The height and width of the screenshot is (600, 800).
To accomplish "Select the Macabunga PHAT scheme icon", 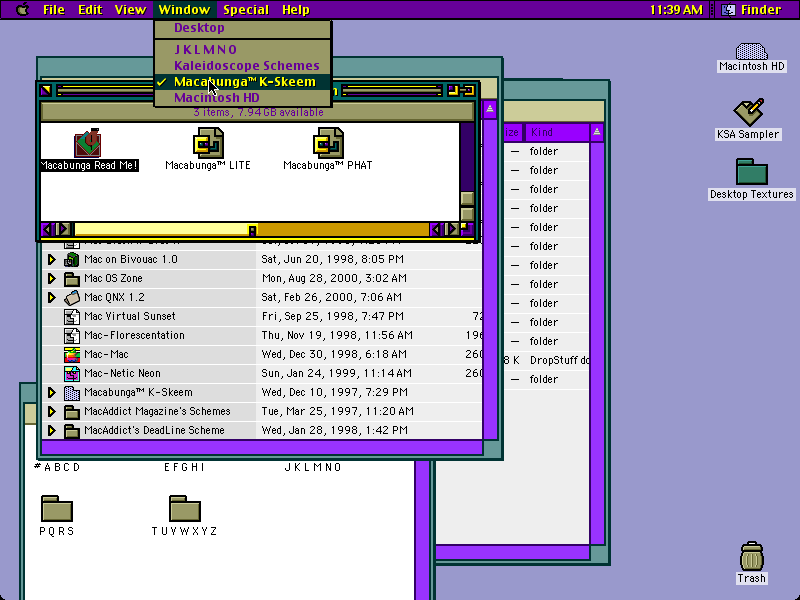I will [328, 143].
